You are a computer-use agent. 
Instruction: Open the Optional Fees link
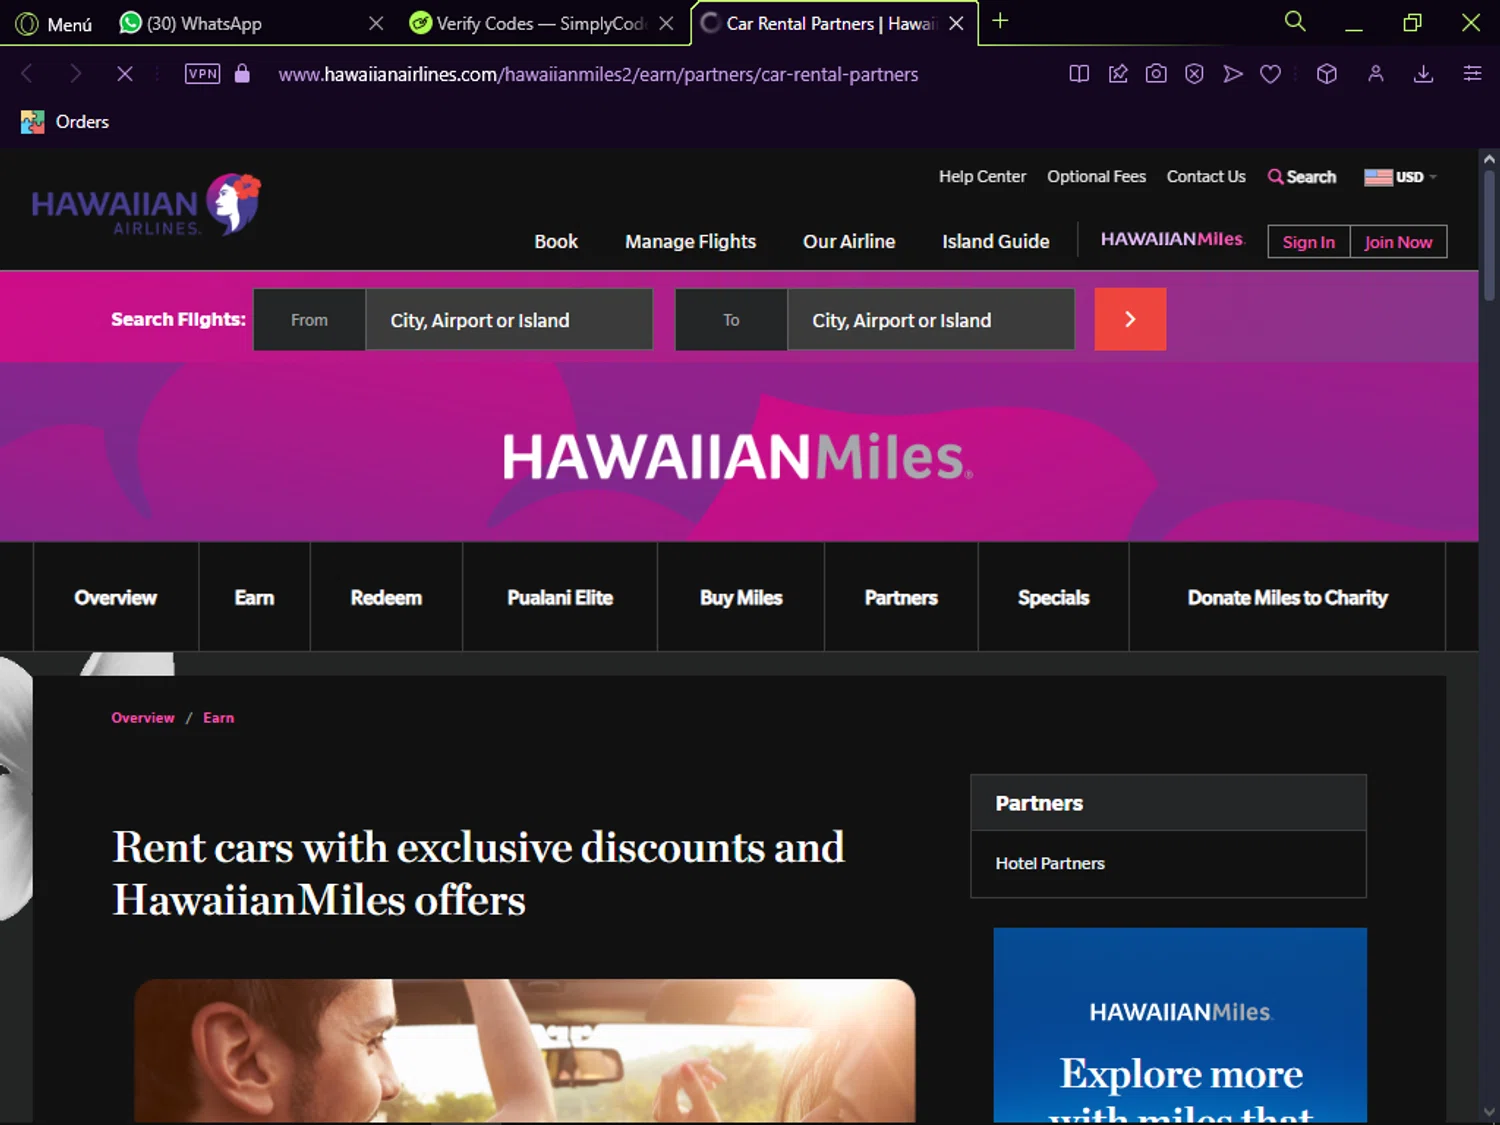1096,177
